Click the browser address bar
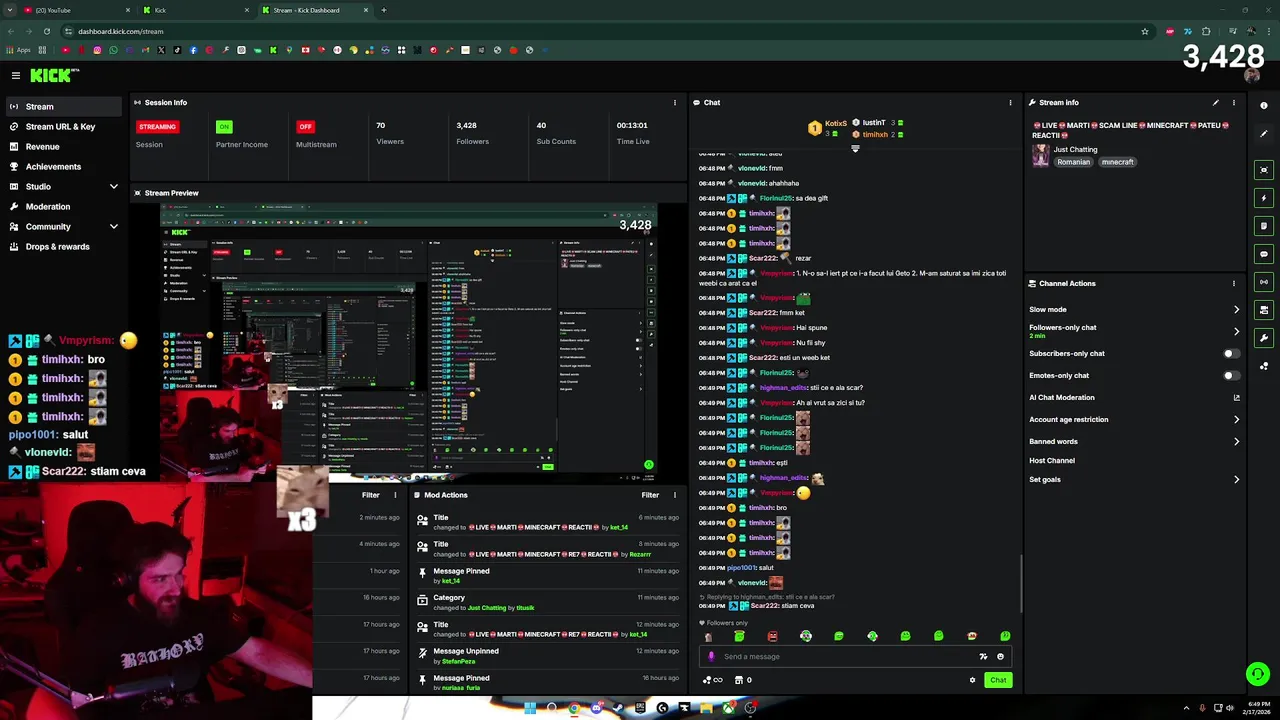This screenshot has height=720, width=1280. coord(600,31)
